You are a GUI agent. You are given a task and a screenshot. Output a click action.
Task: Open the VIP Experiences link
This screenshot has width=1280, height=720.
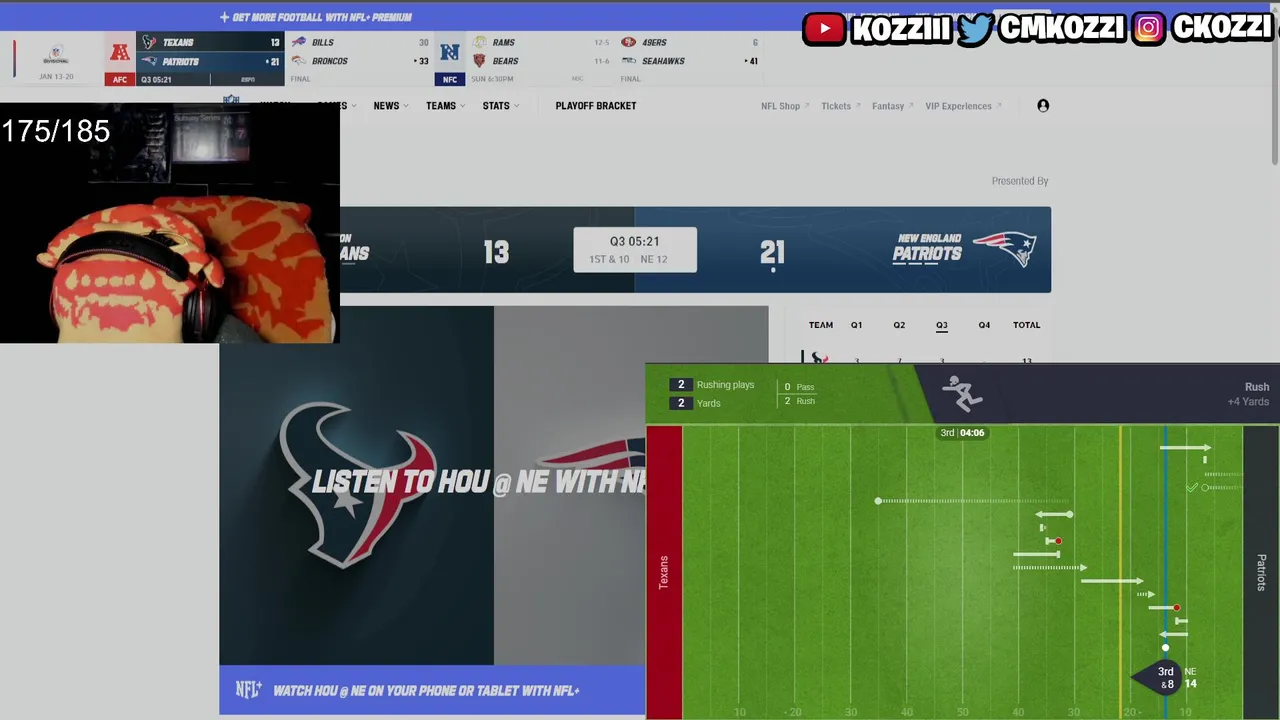(963, 106)
